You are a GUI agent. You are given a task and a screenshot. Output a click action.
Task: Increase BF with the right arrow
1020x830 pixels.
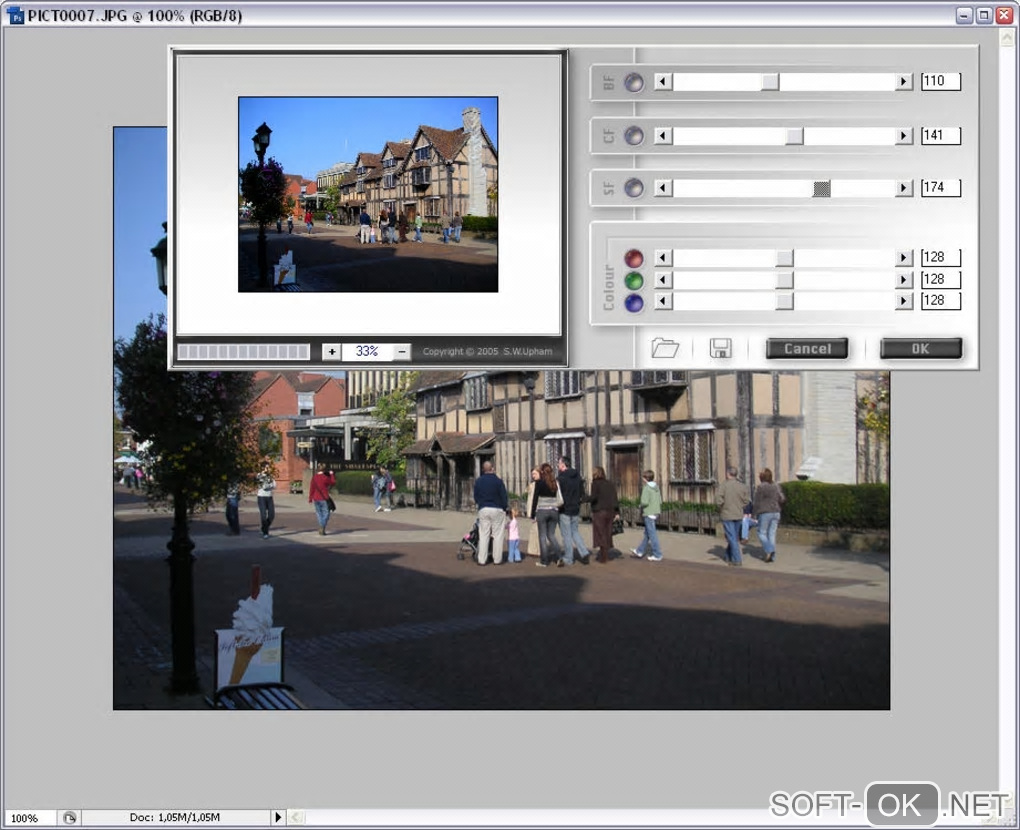coord(904,81)
